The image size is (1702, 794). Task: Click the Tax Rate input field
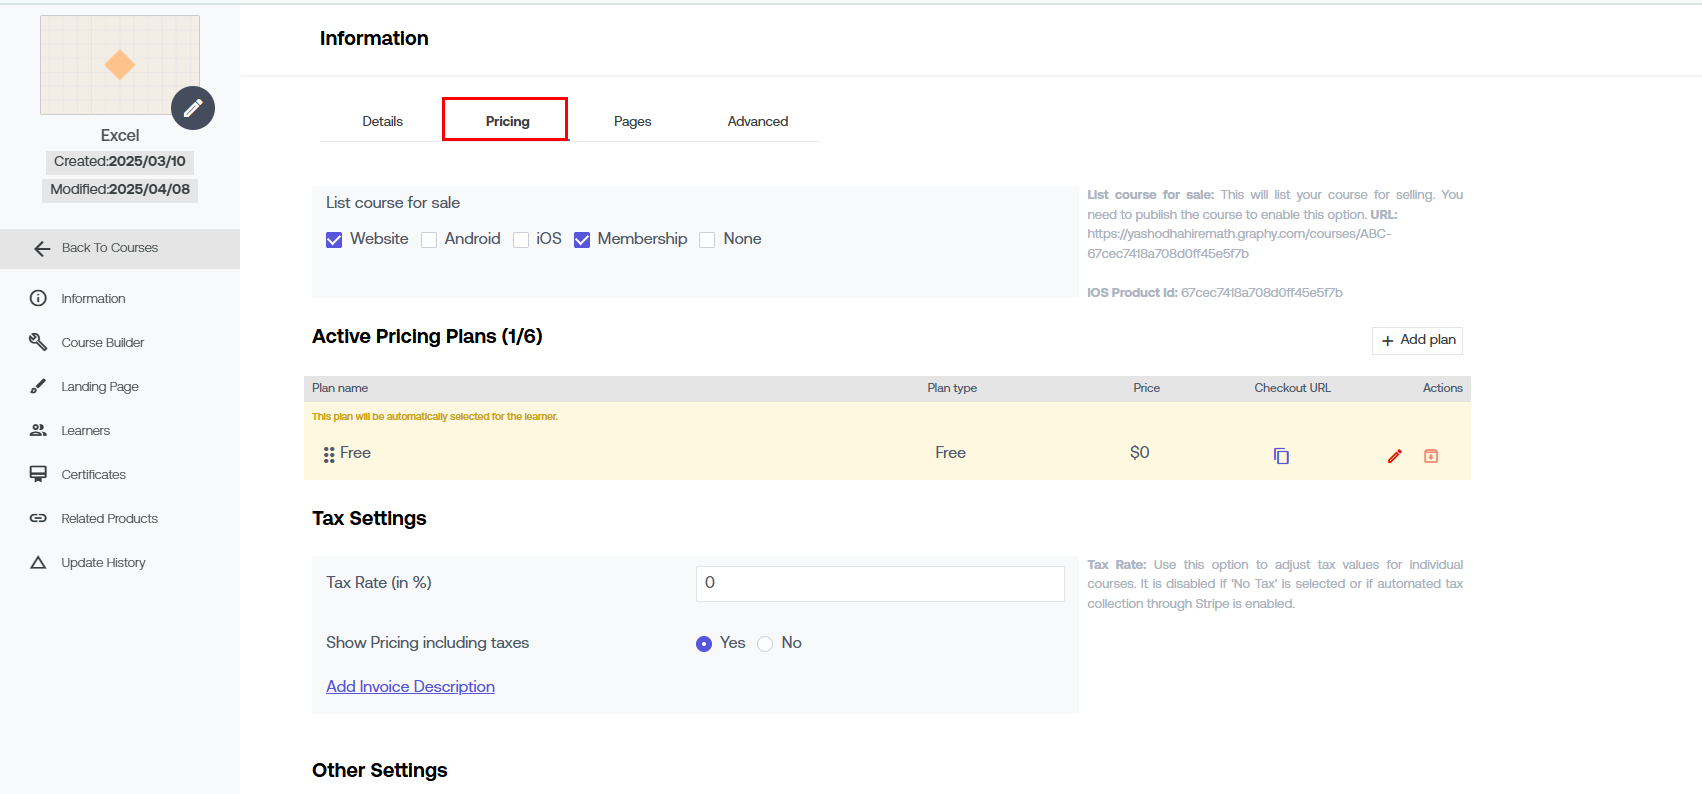(x=879, y=584)
